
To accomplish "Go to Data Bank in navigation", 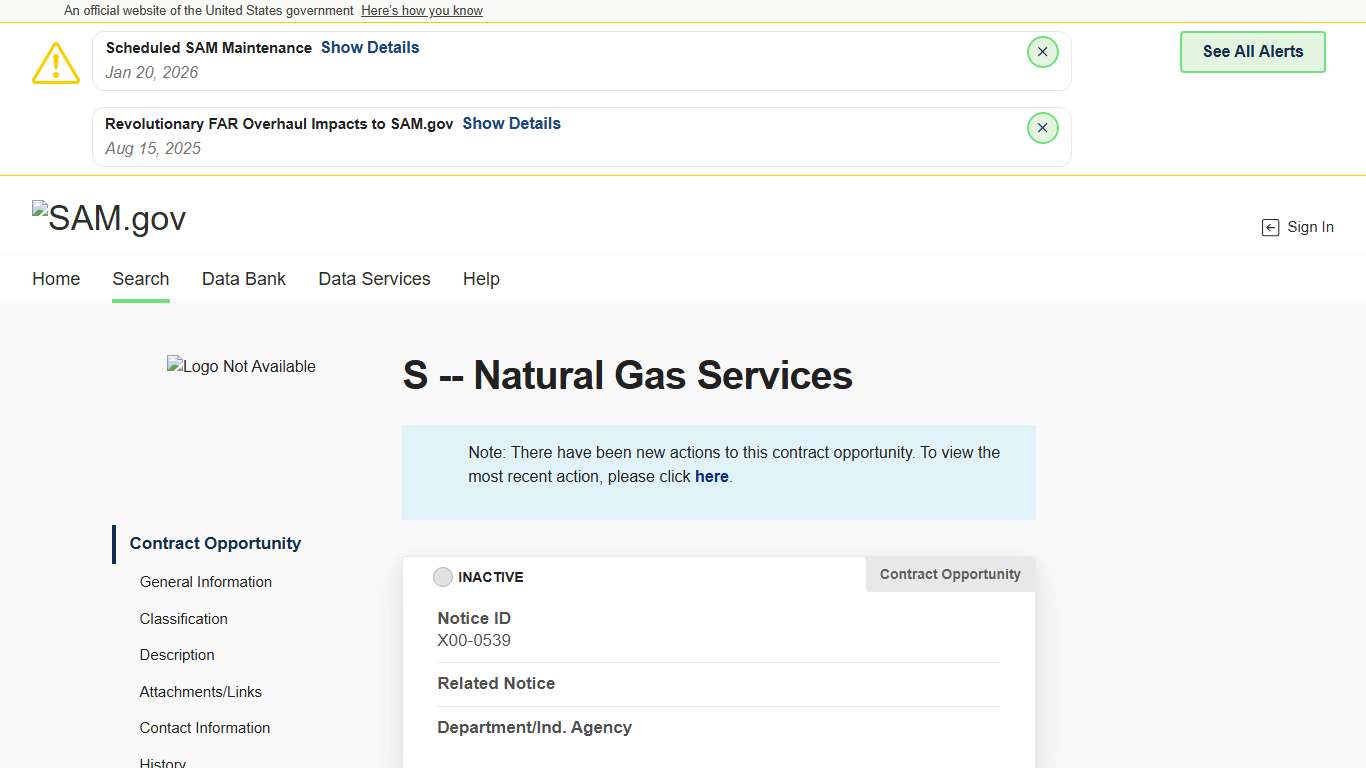I will tap(244, 279).
